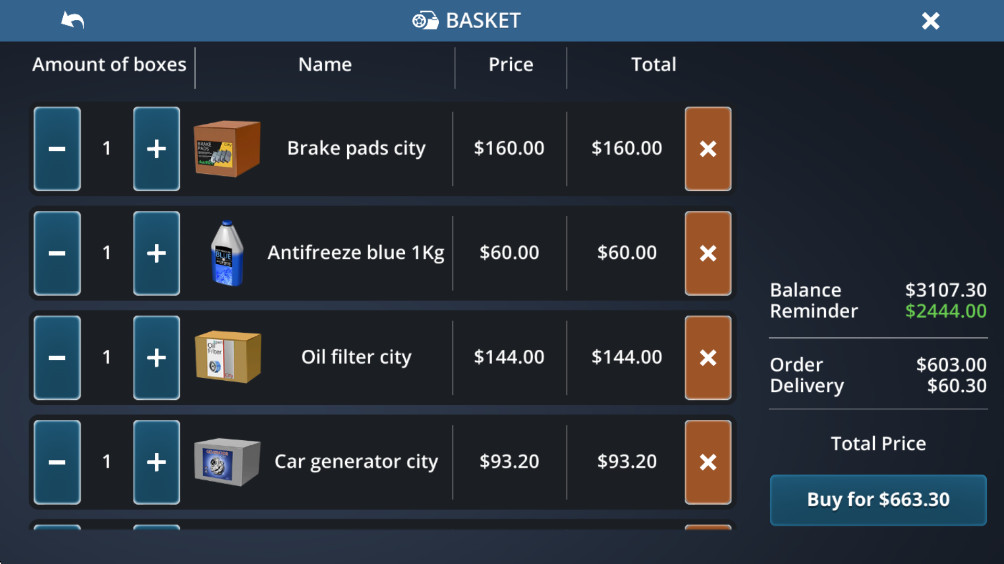Click the Antifreeze blue bottle image
The width and height of the screenshot is (1004, 564).
[226, 254]
